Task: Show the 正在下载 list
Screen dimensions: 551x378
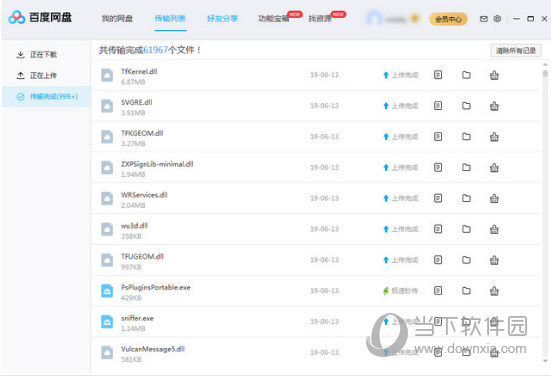Action: [x=37, y=54]
